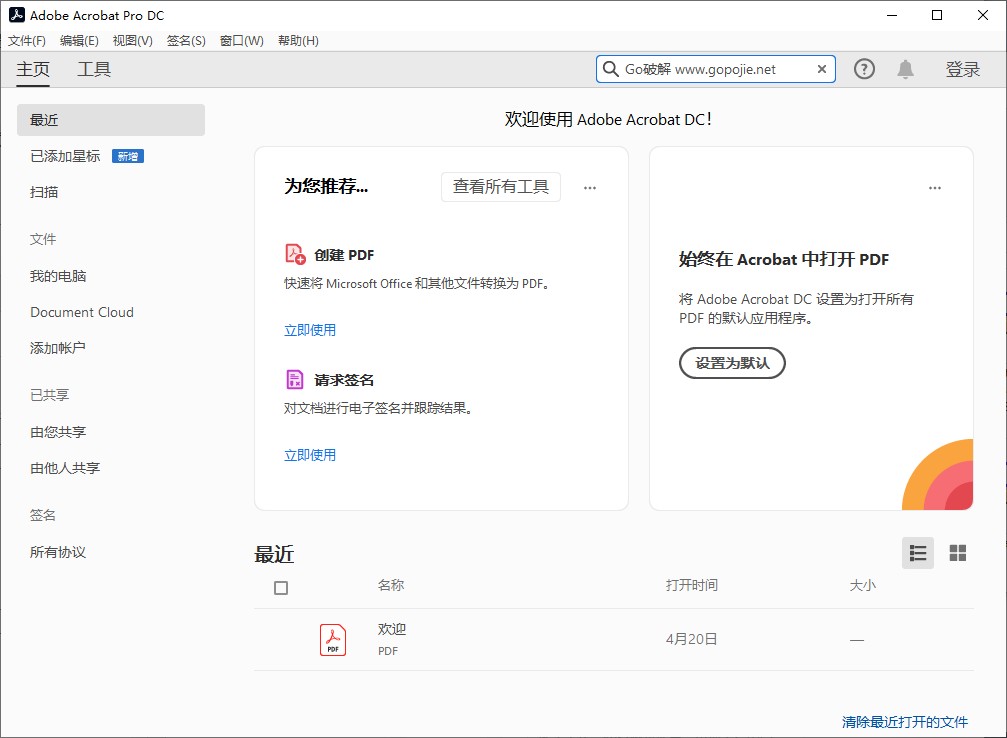Open the more options dots on default PDF card
This screenshot has height=738, width=1007.
tap(934, 188)
